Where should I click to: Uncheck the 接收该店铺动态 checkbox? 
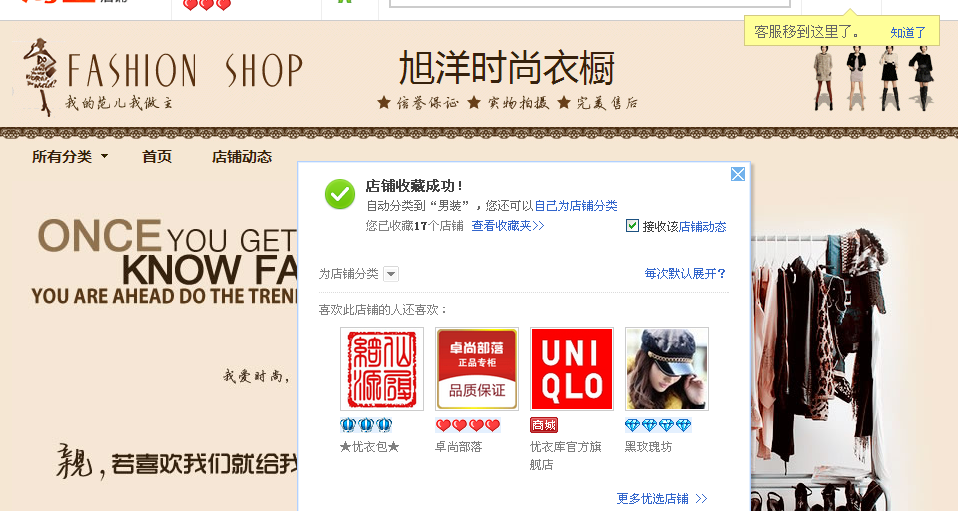[x=632, y=226]
